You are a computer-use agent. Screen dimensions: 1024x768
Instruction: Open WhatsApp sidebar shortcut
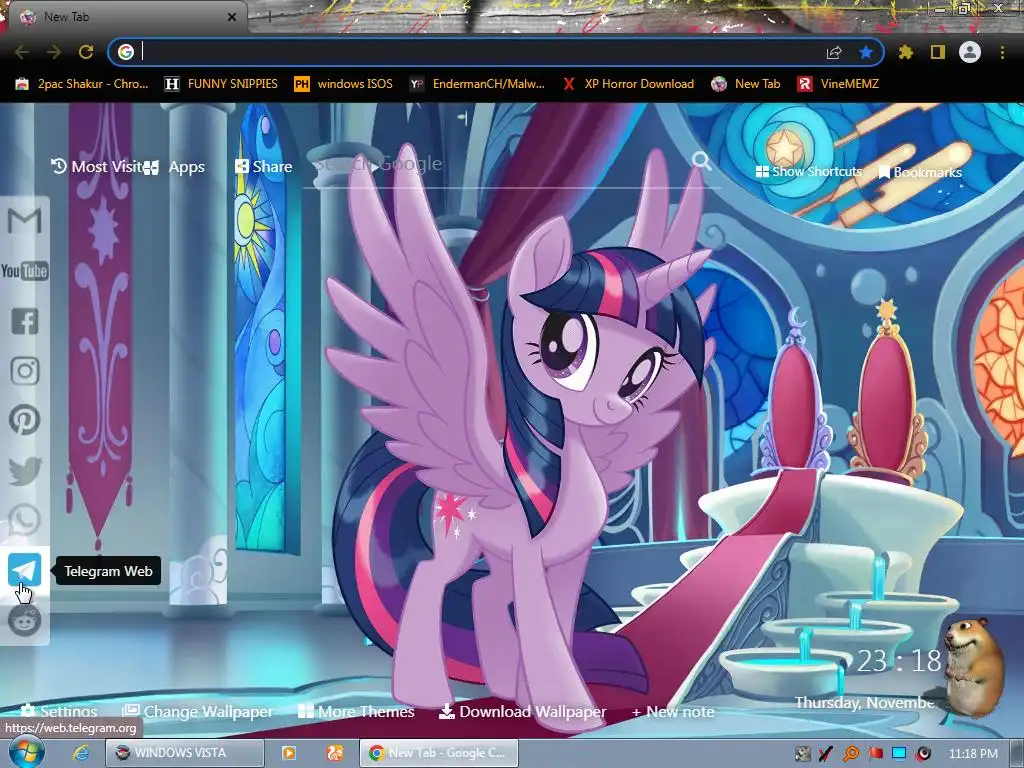pos(25,520)
